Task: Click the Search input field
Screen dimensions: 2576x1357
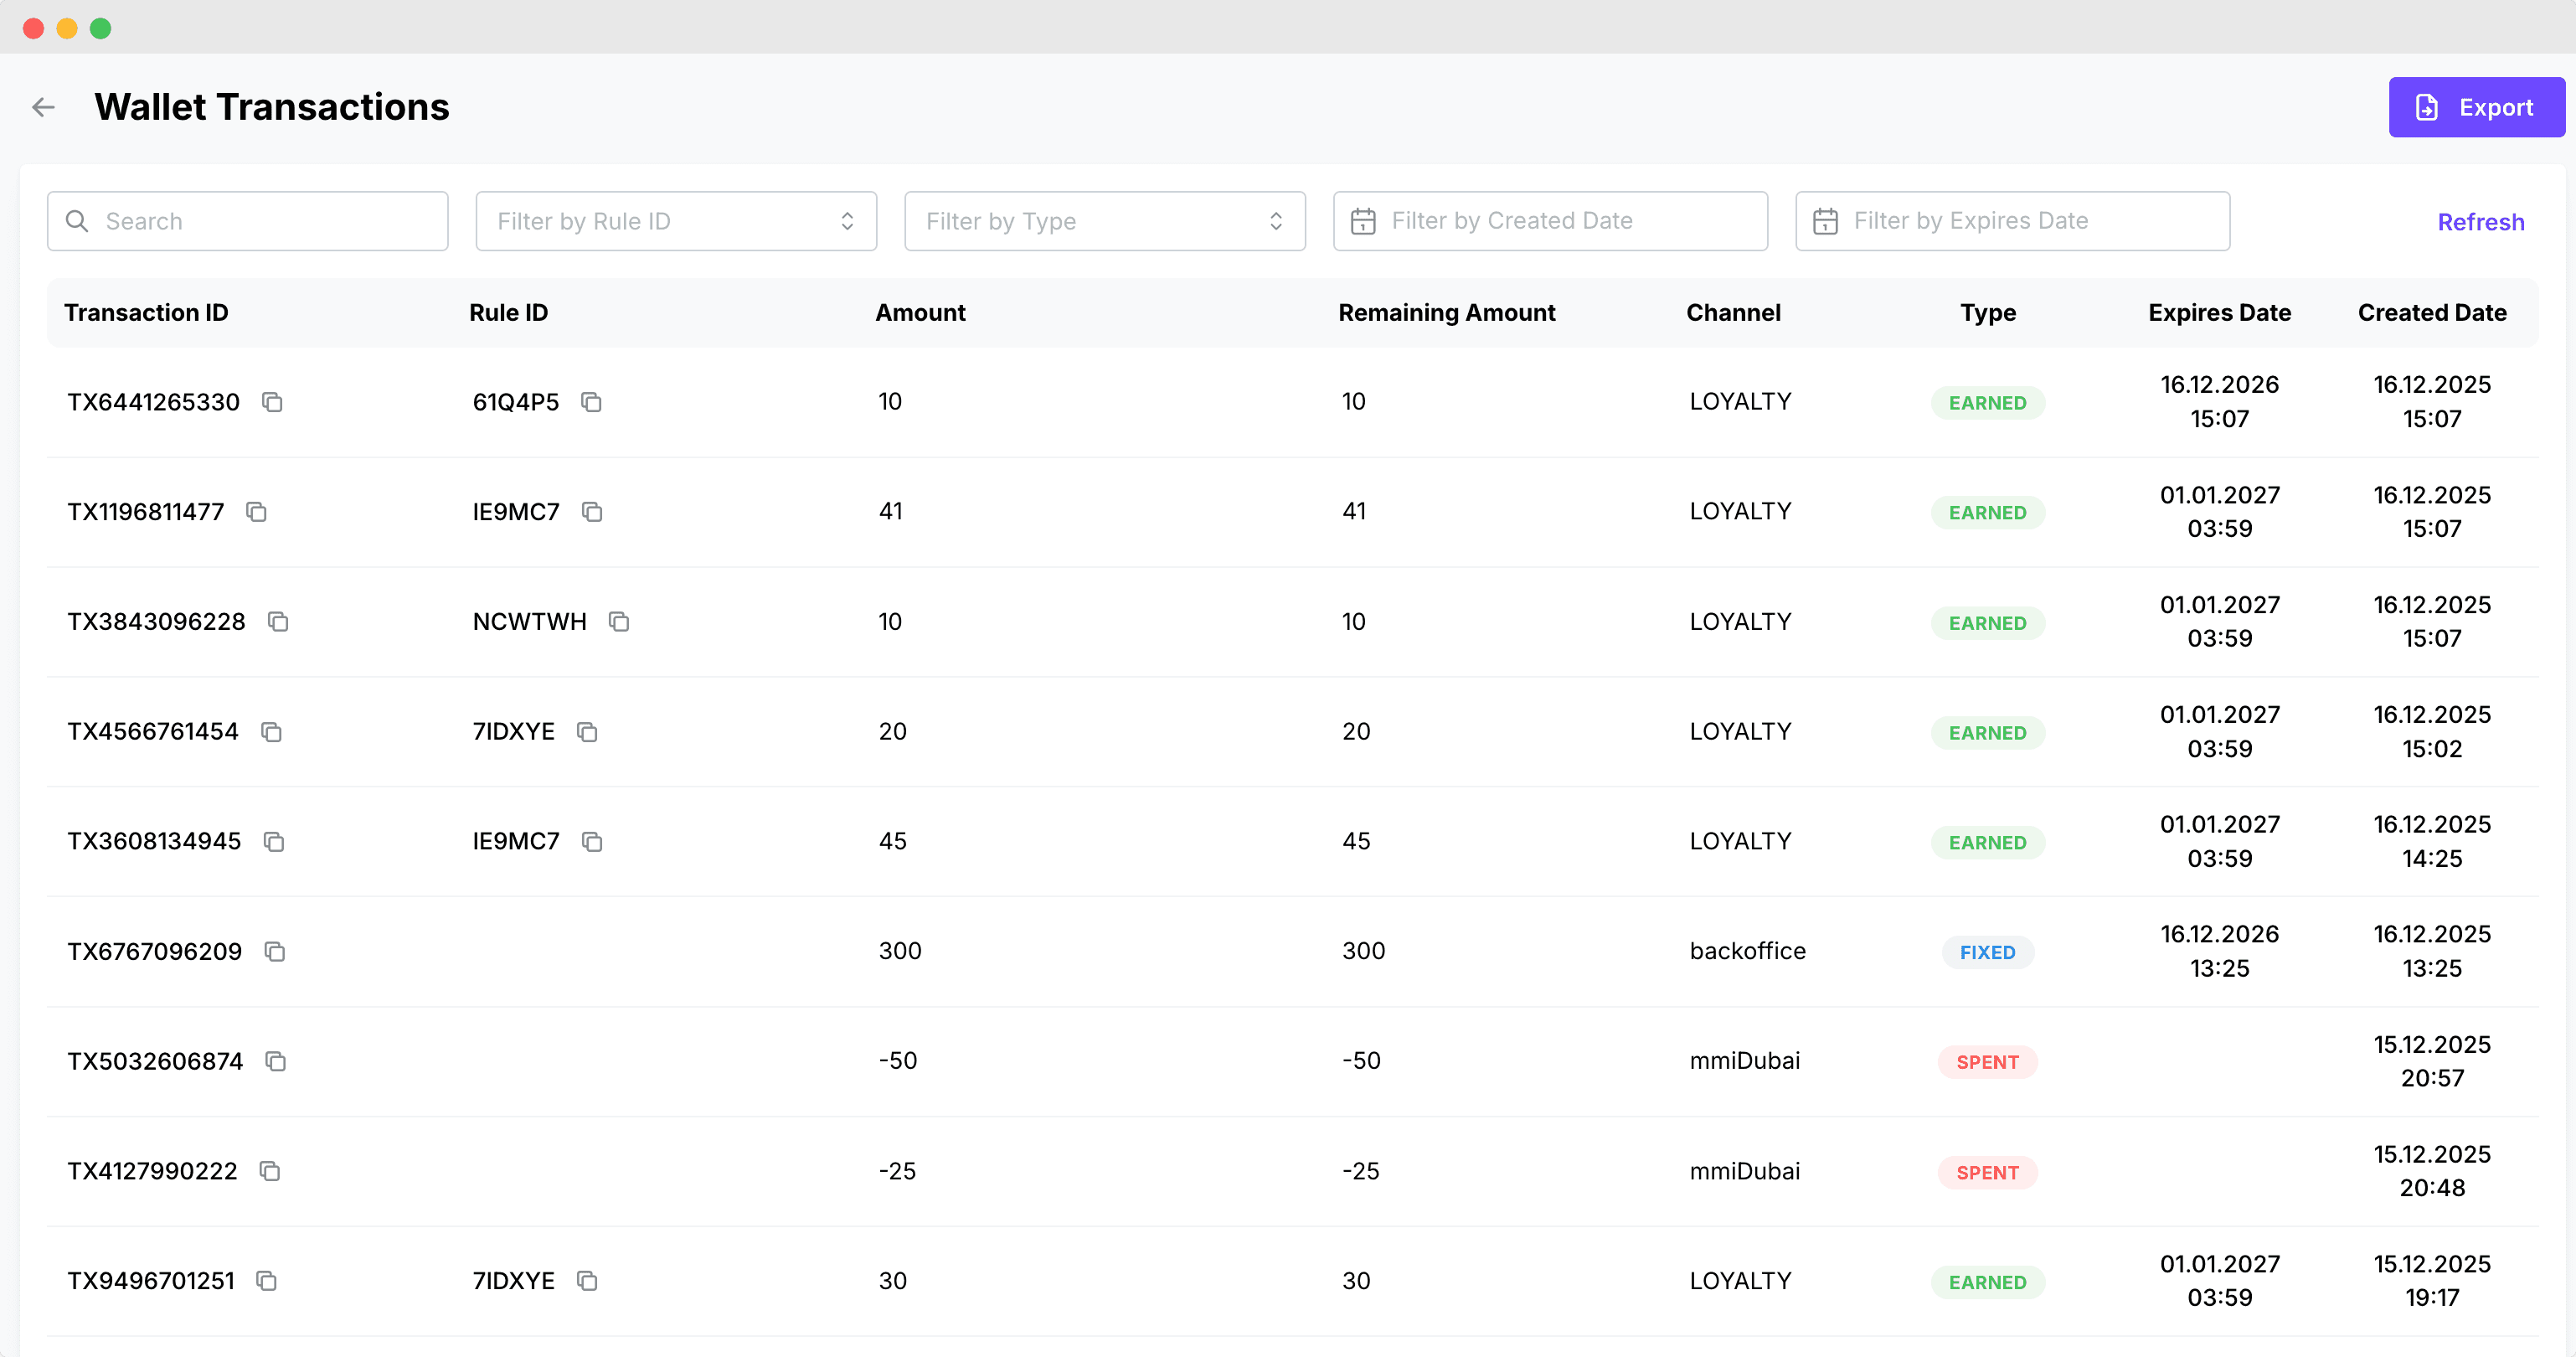Action: [x=248, y=221]
